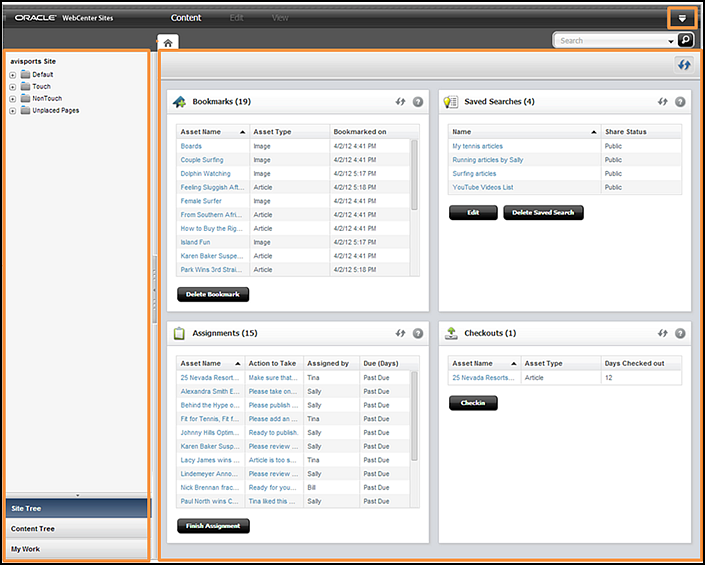This screenshot has width=705, height=565.
Task: Sort Assignments by Asset Name column
Action: pyautogui.click(x=210, y=363)
